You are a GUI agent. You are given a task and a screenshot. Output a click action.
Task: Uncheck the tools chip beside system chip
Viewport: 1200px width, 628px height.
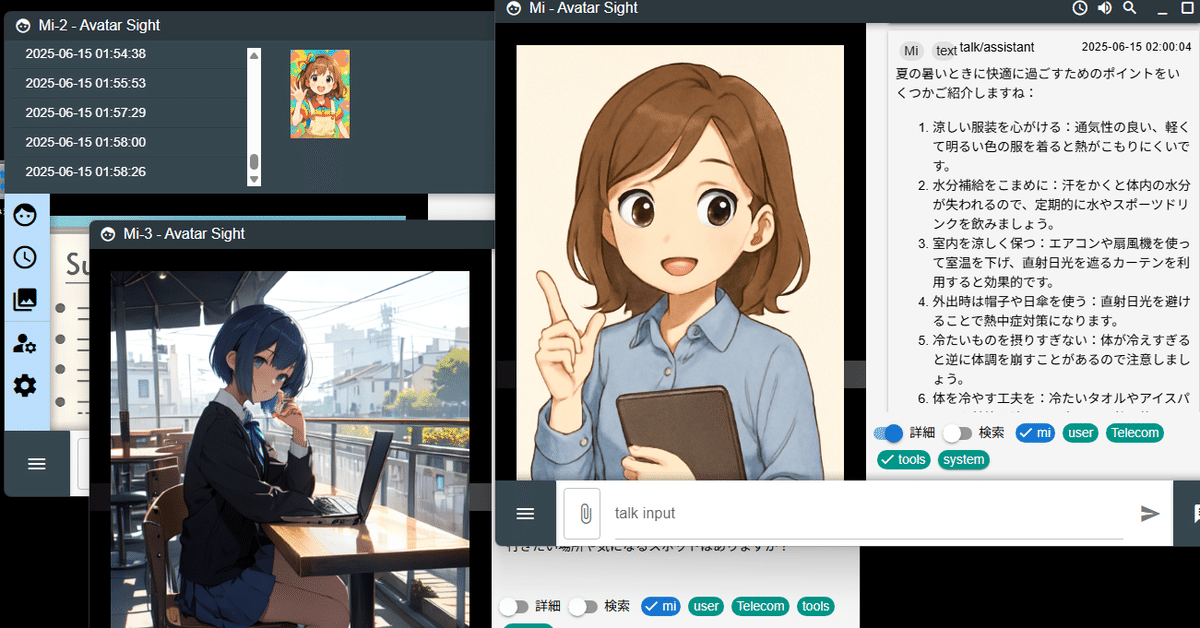904,460
